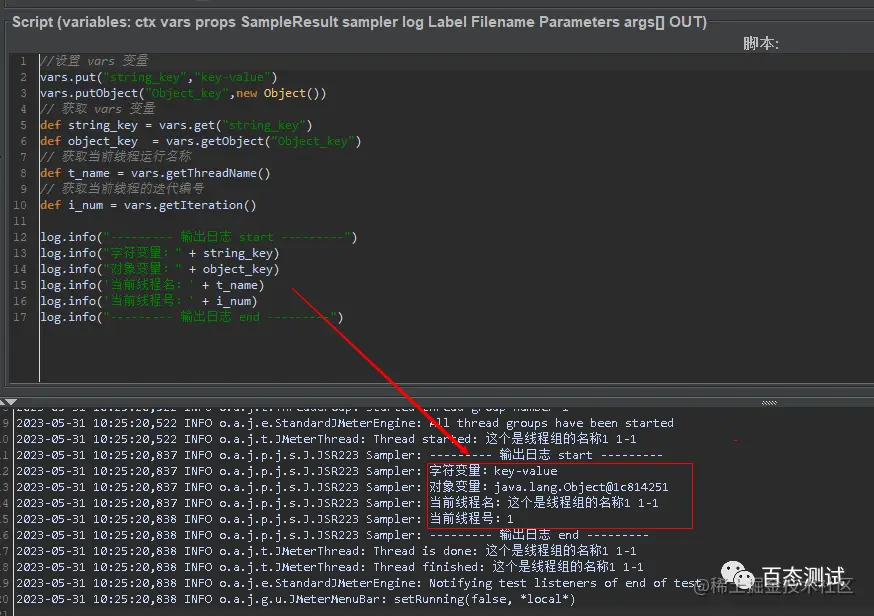Click log entry 'Thread finished: 这个是线程组的名称1 1-1'

329,567
